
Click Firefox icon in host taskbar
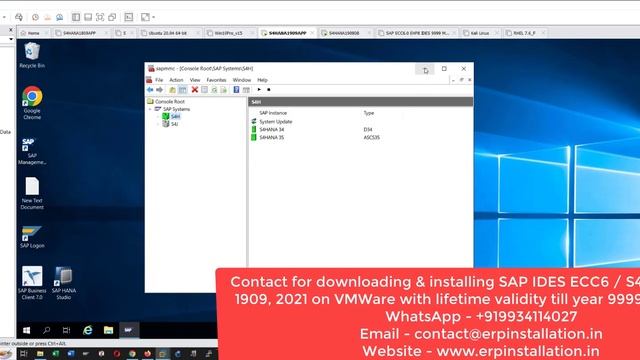[147, 354]
